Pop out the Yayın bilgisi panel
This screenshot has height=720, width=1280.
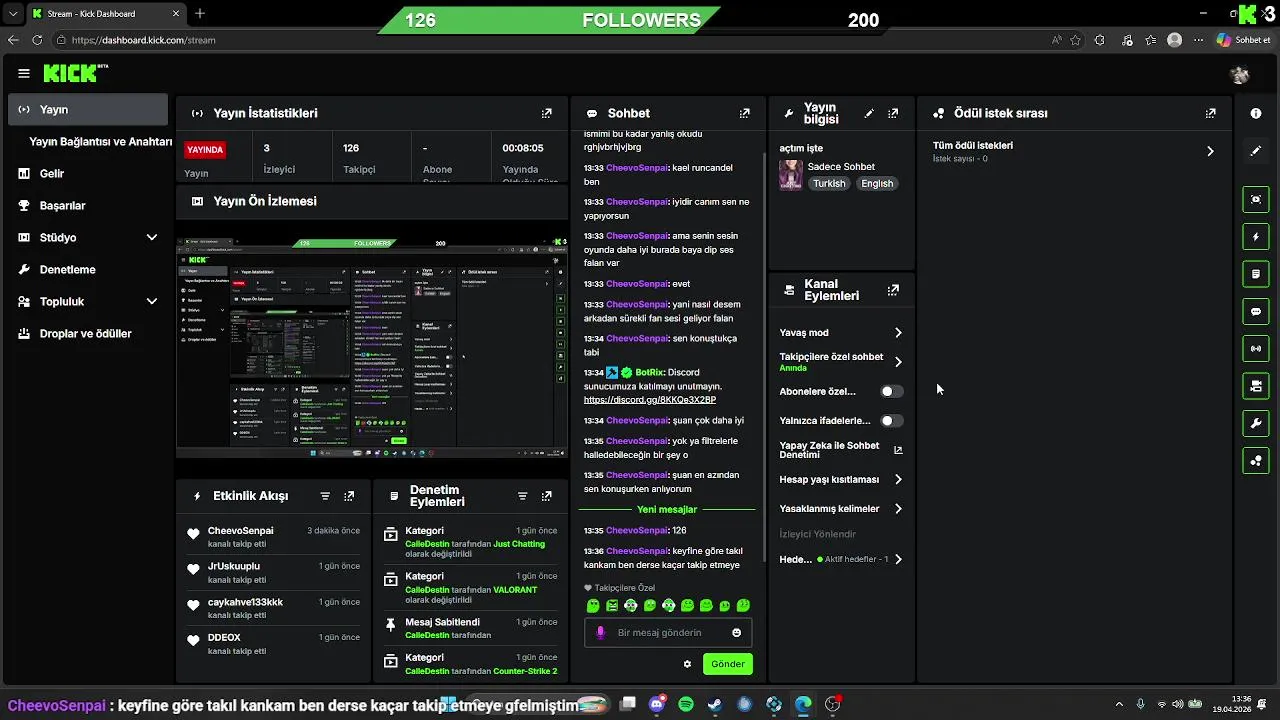pos(893,114)
